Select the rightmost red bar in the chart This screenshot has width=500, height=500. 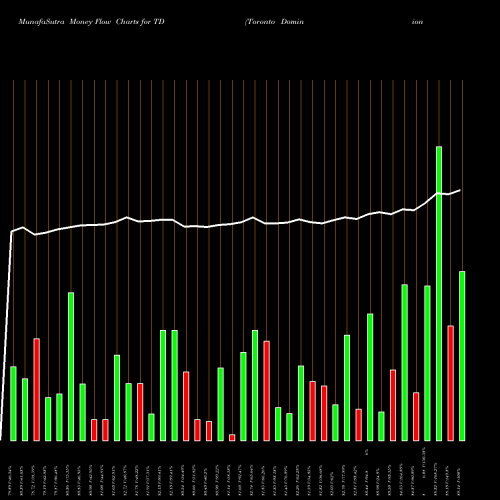[451, 383]
